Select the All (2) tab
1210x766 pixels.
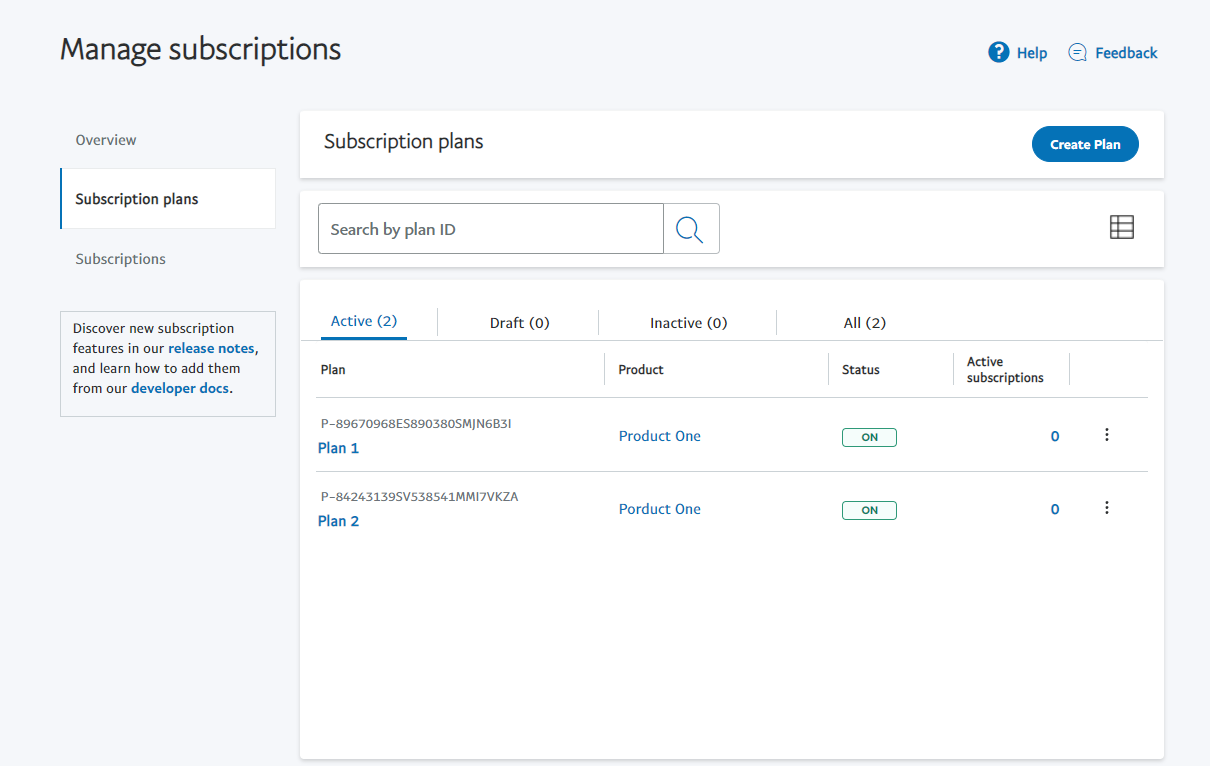point(864,323)
